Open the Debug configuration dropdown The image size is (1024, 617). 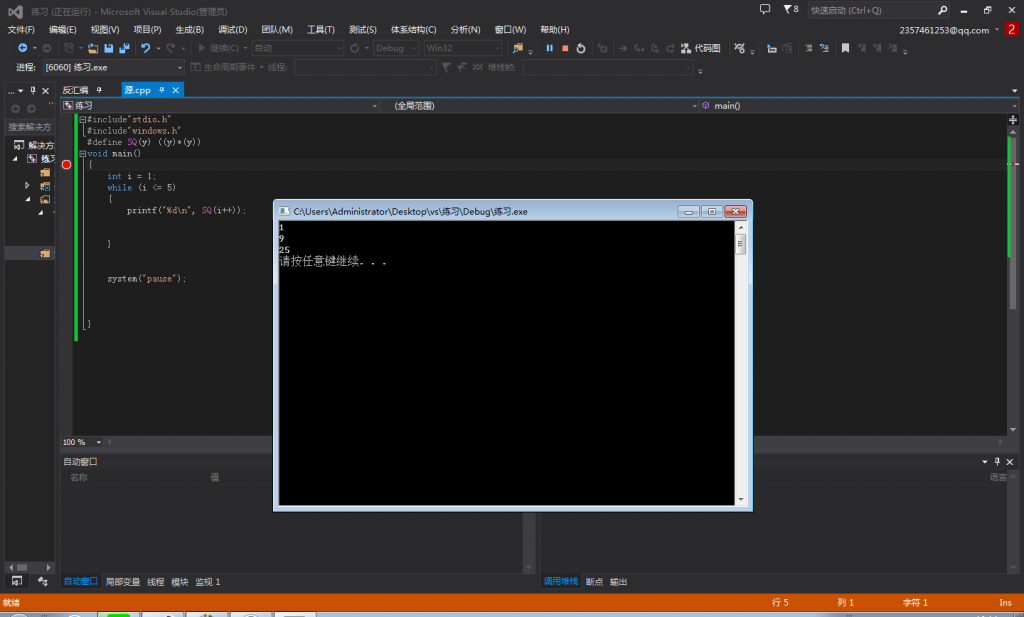click(396, 48)
